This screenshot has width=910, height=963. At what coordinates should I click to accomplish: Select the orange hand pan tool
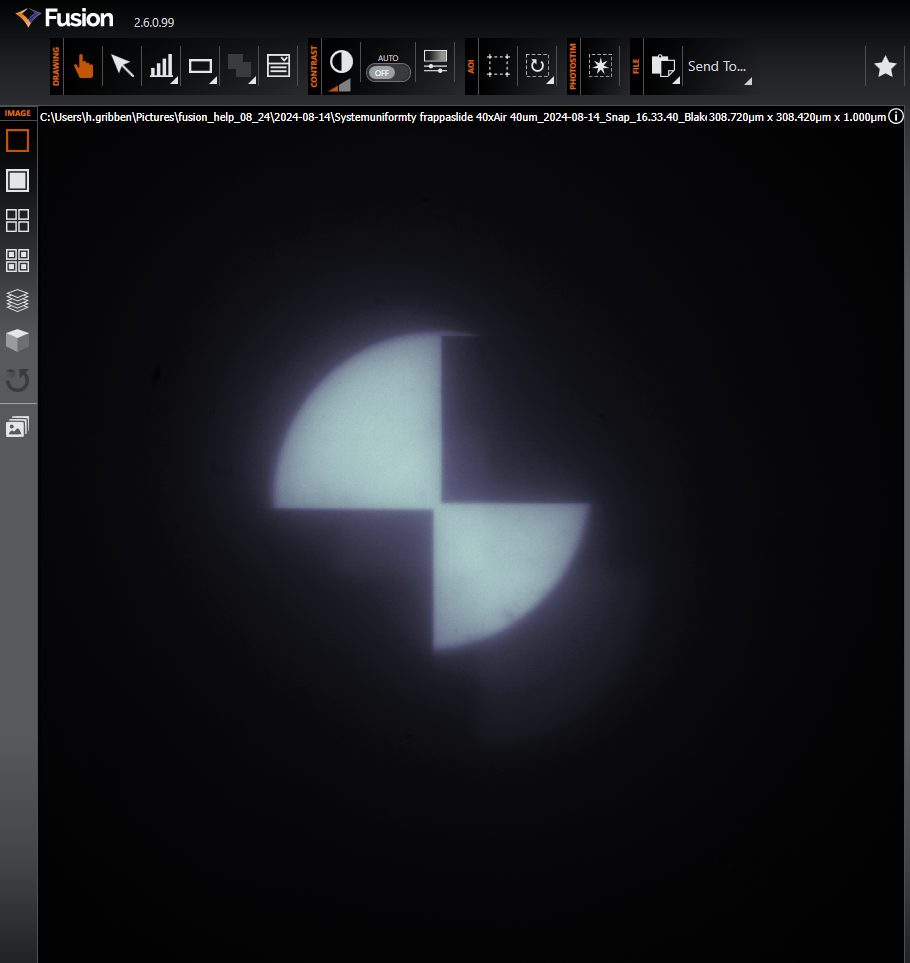[x=84, y=66]
